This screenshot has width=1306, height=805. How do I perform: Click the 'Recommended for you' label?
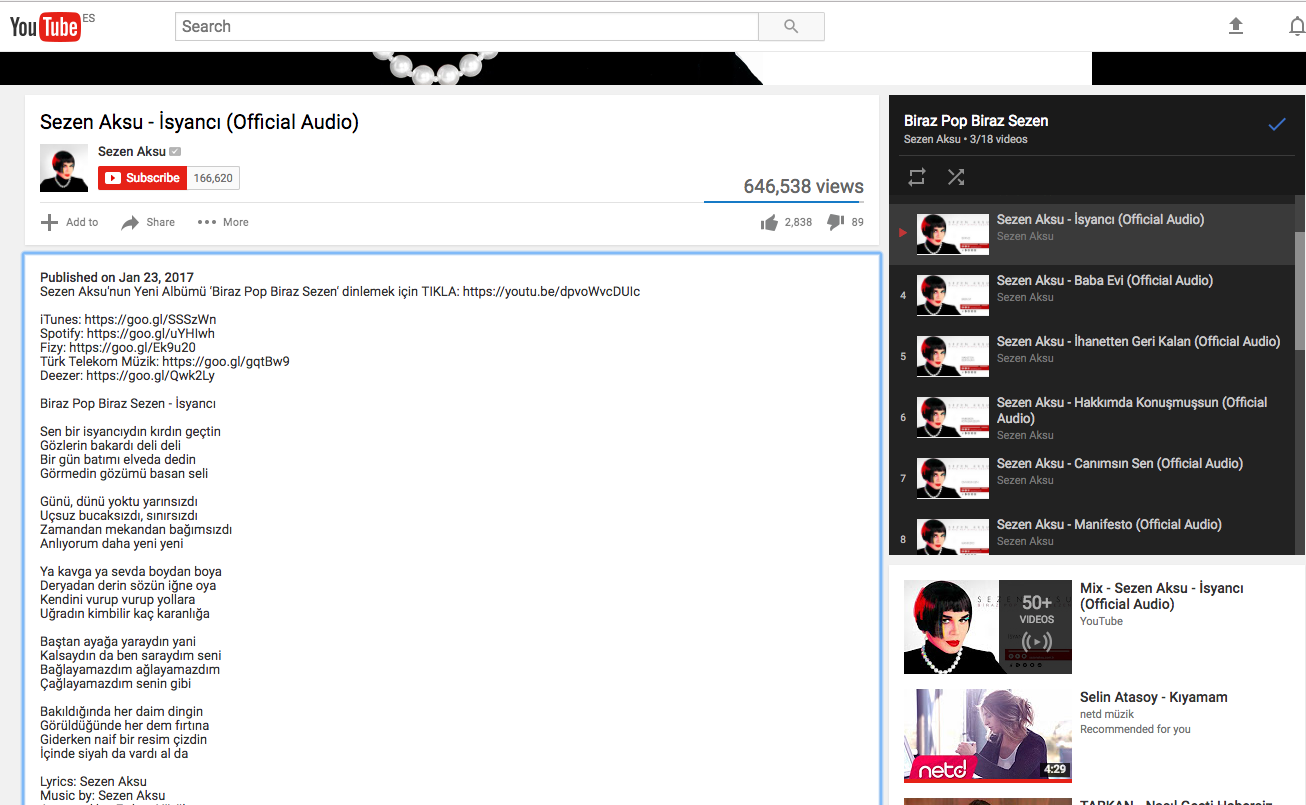(x=1135, y=729)
